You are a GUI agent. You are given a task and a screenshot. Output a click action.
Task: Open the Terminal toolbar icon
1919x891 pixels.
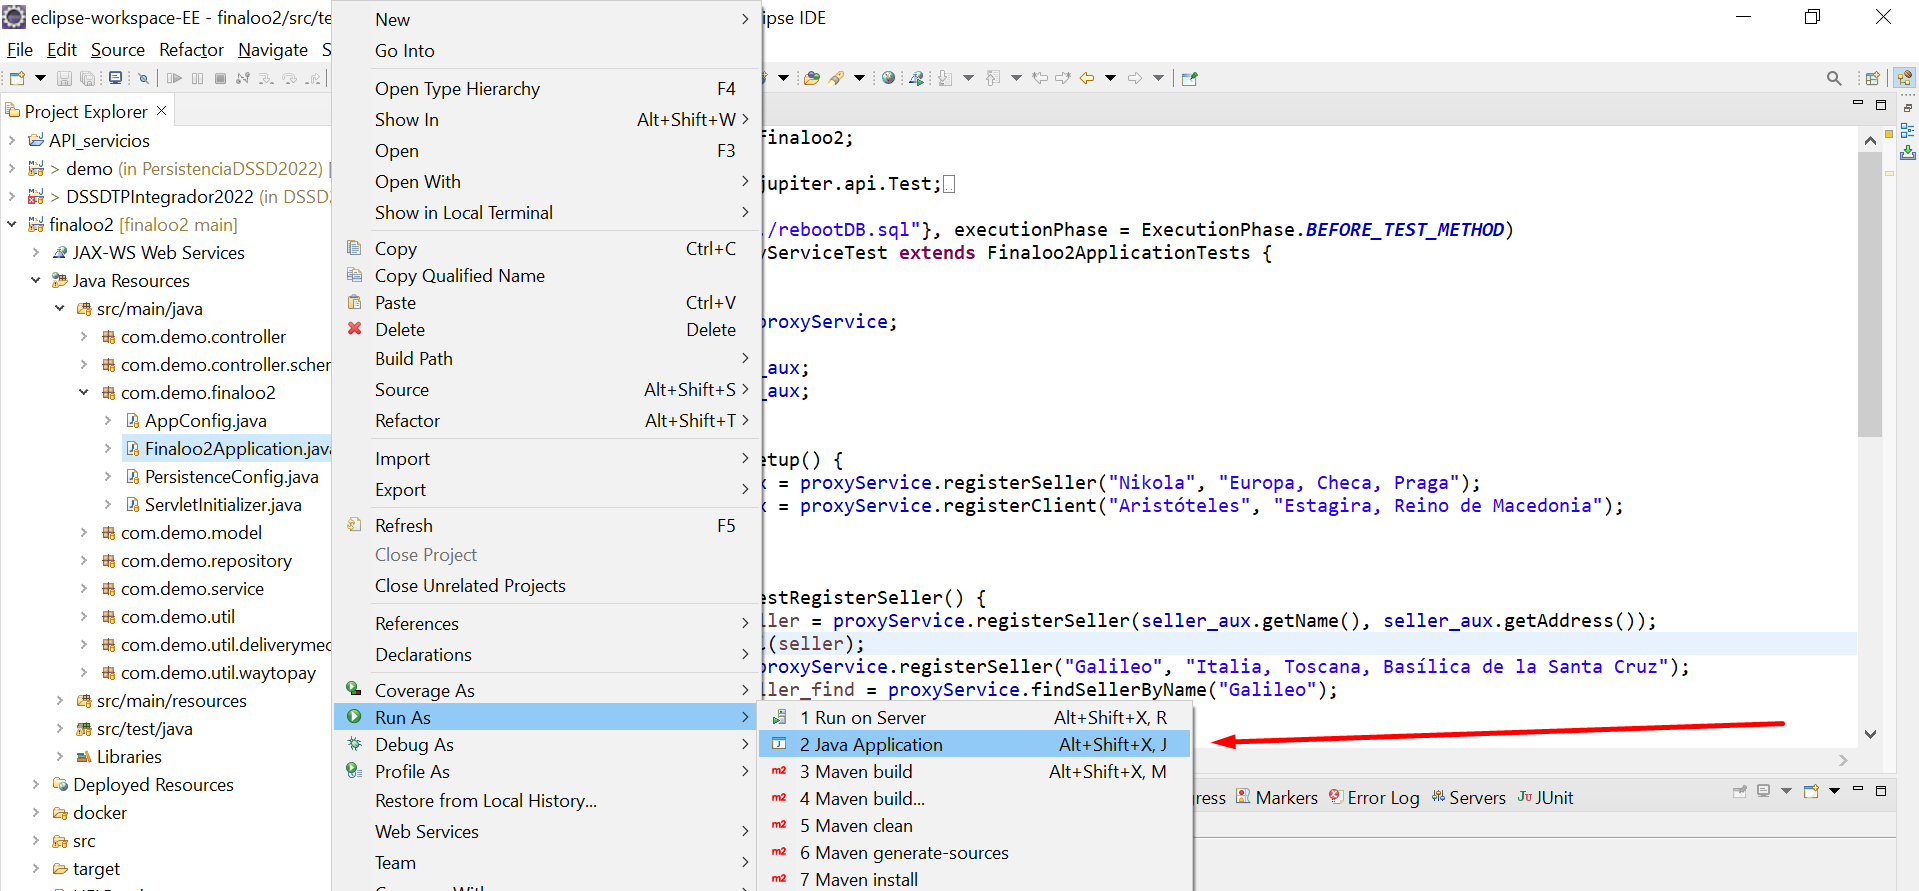click(x=116, y=78)
